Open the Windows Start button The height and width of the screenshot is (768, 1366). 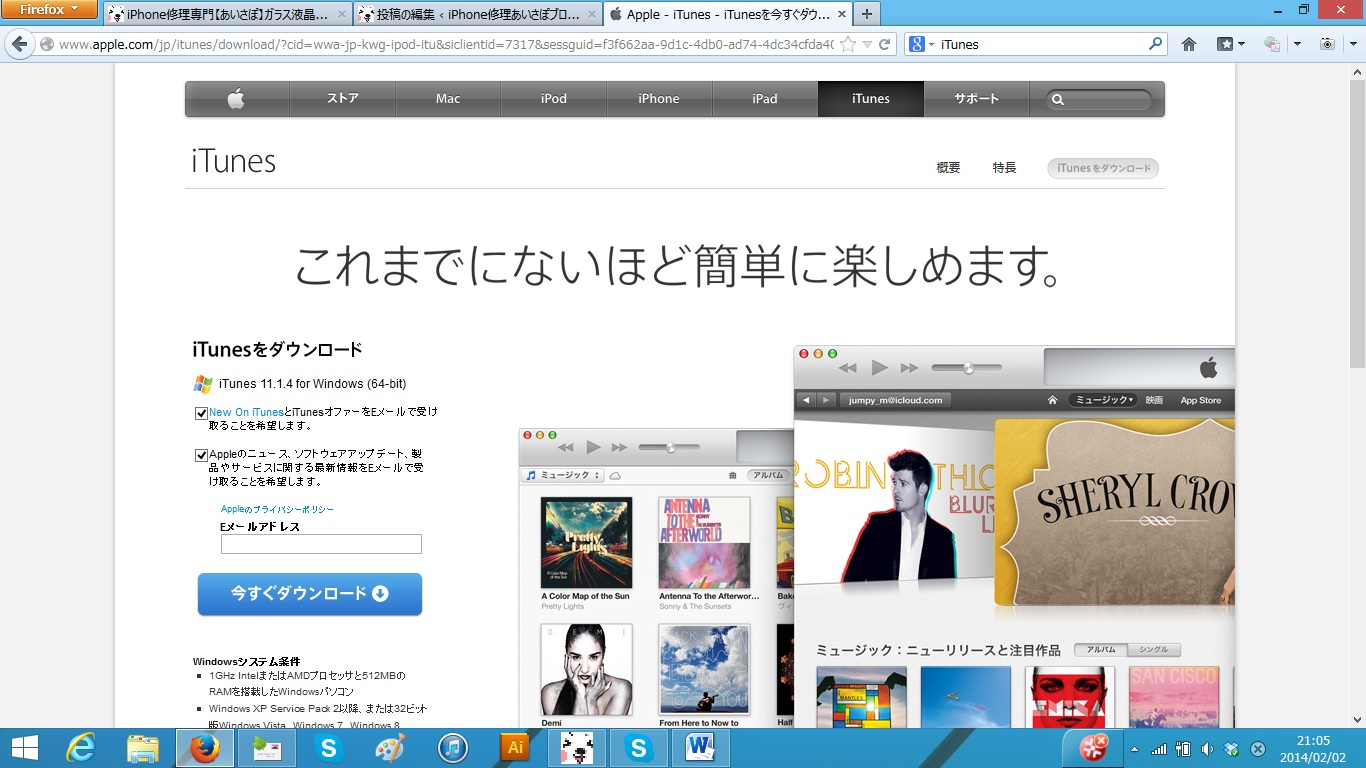[x=24, y=748]
